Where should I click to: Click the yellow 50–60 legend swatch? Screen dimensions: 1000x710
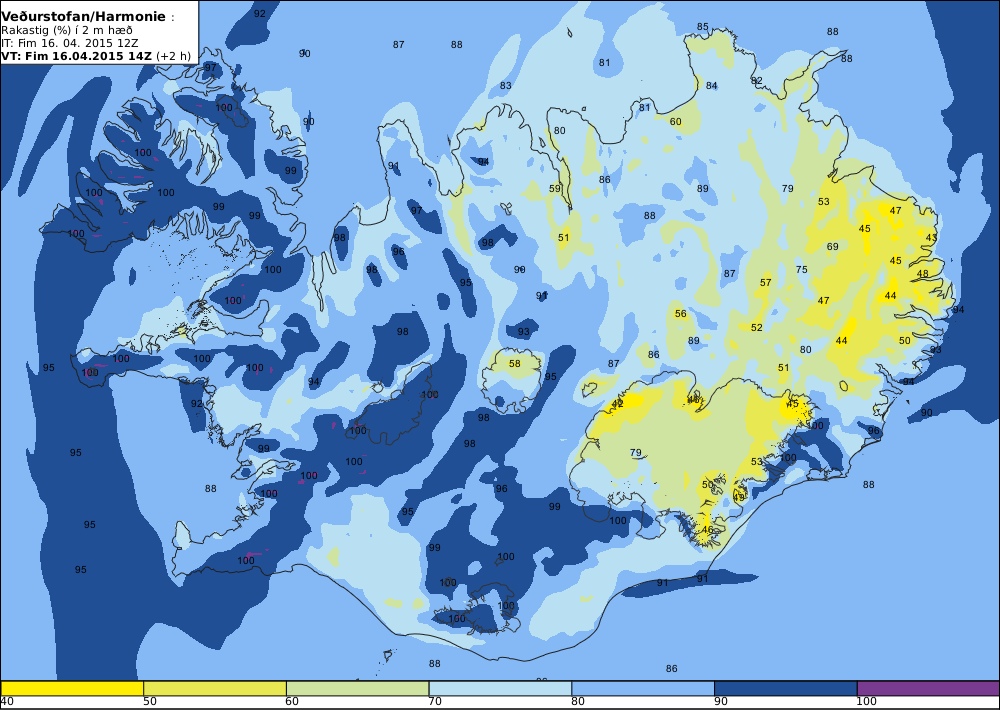pyautogui.click(x=215, y=688)
